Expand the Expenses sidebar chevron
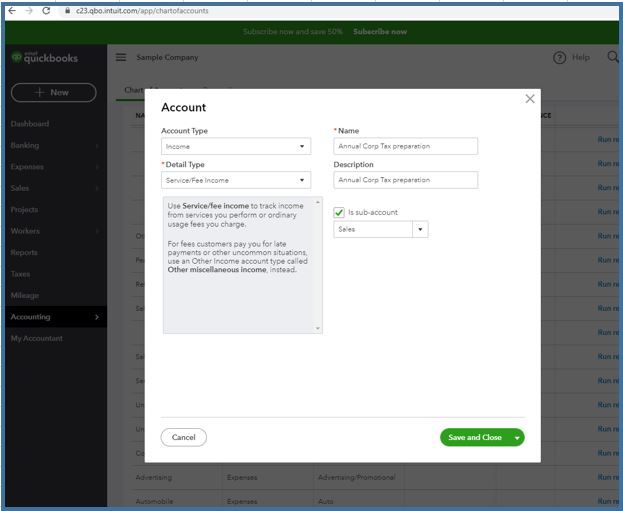 tap(97, 167)
